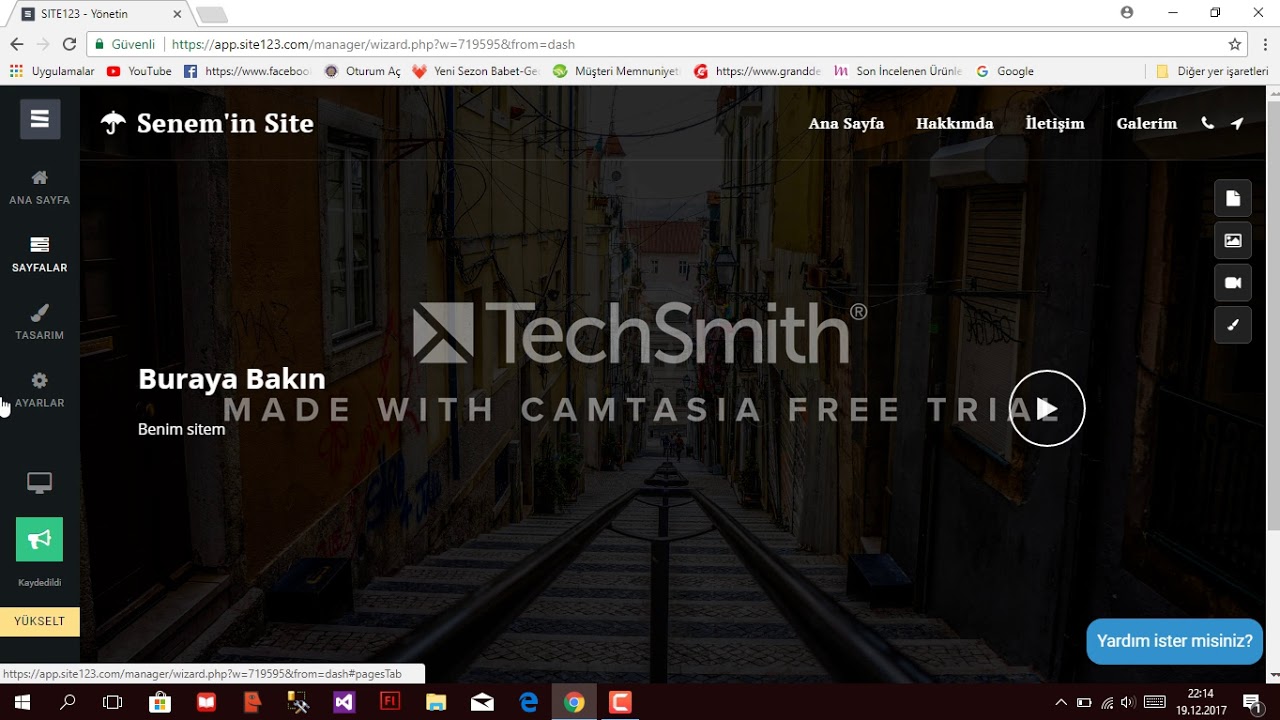This screenshot has width=1280, height=720.
Task: Open a new tab in Chrome
Action: pyautogui.click(x=212, y=14)
